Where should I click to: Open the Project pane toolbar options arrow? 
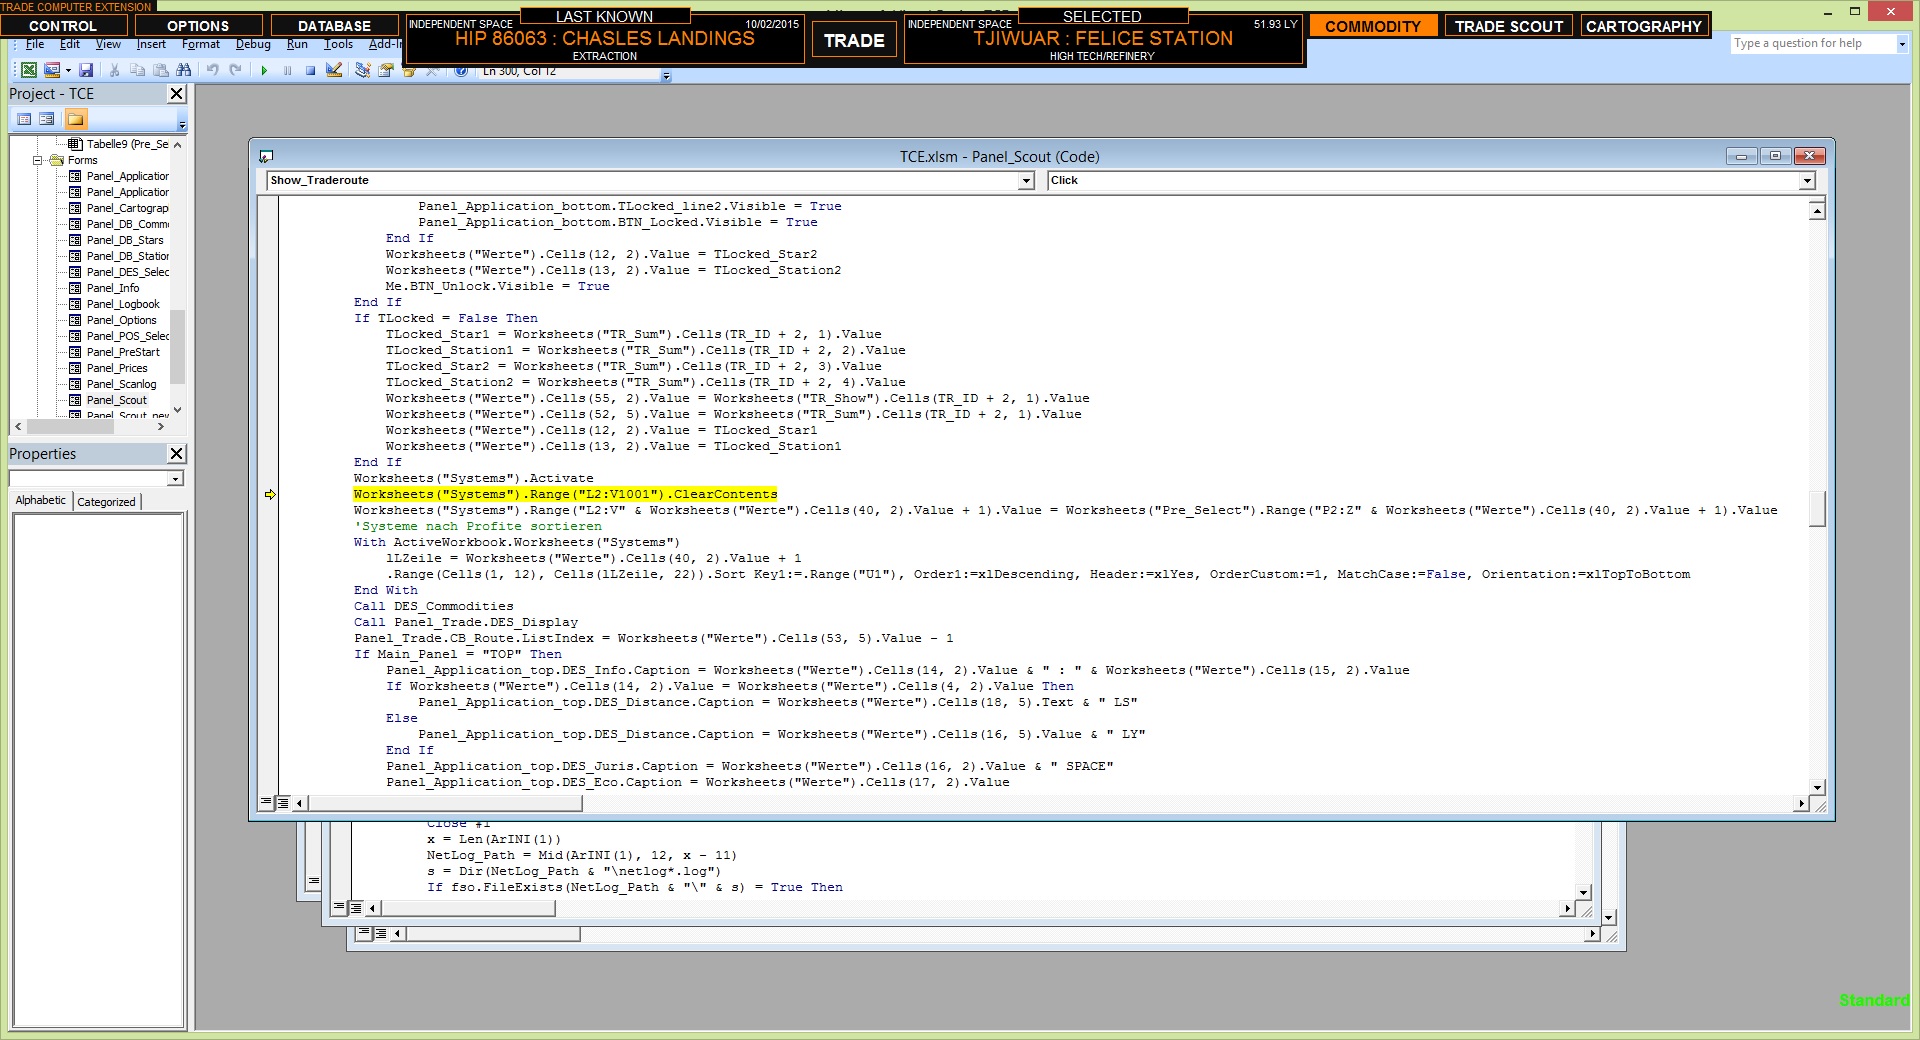(182, 124)
